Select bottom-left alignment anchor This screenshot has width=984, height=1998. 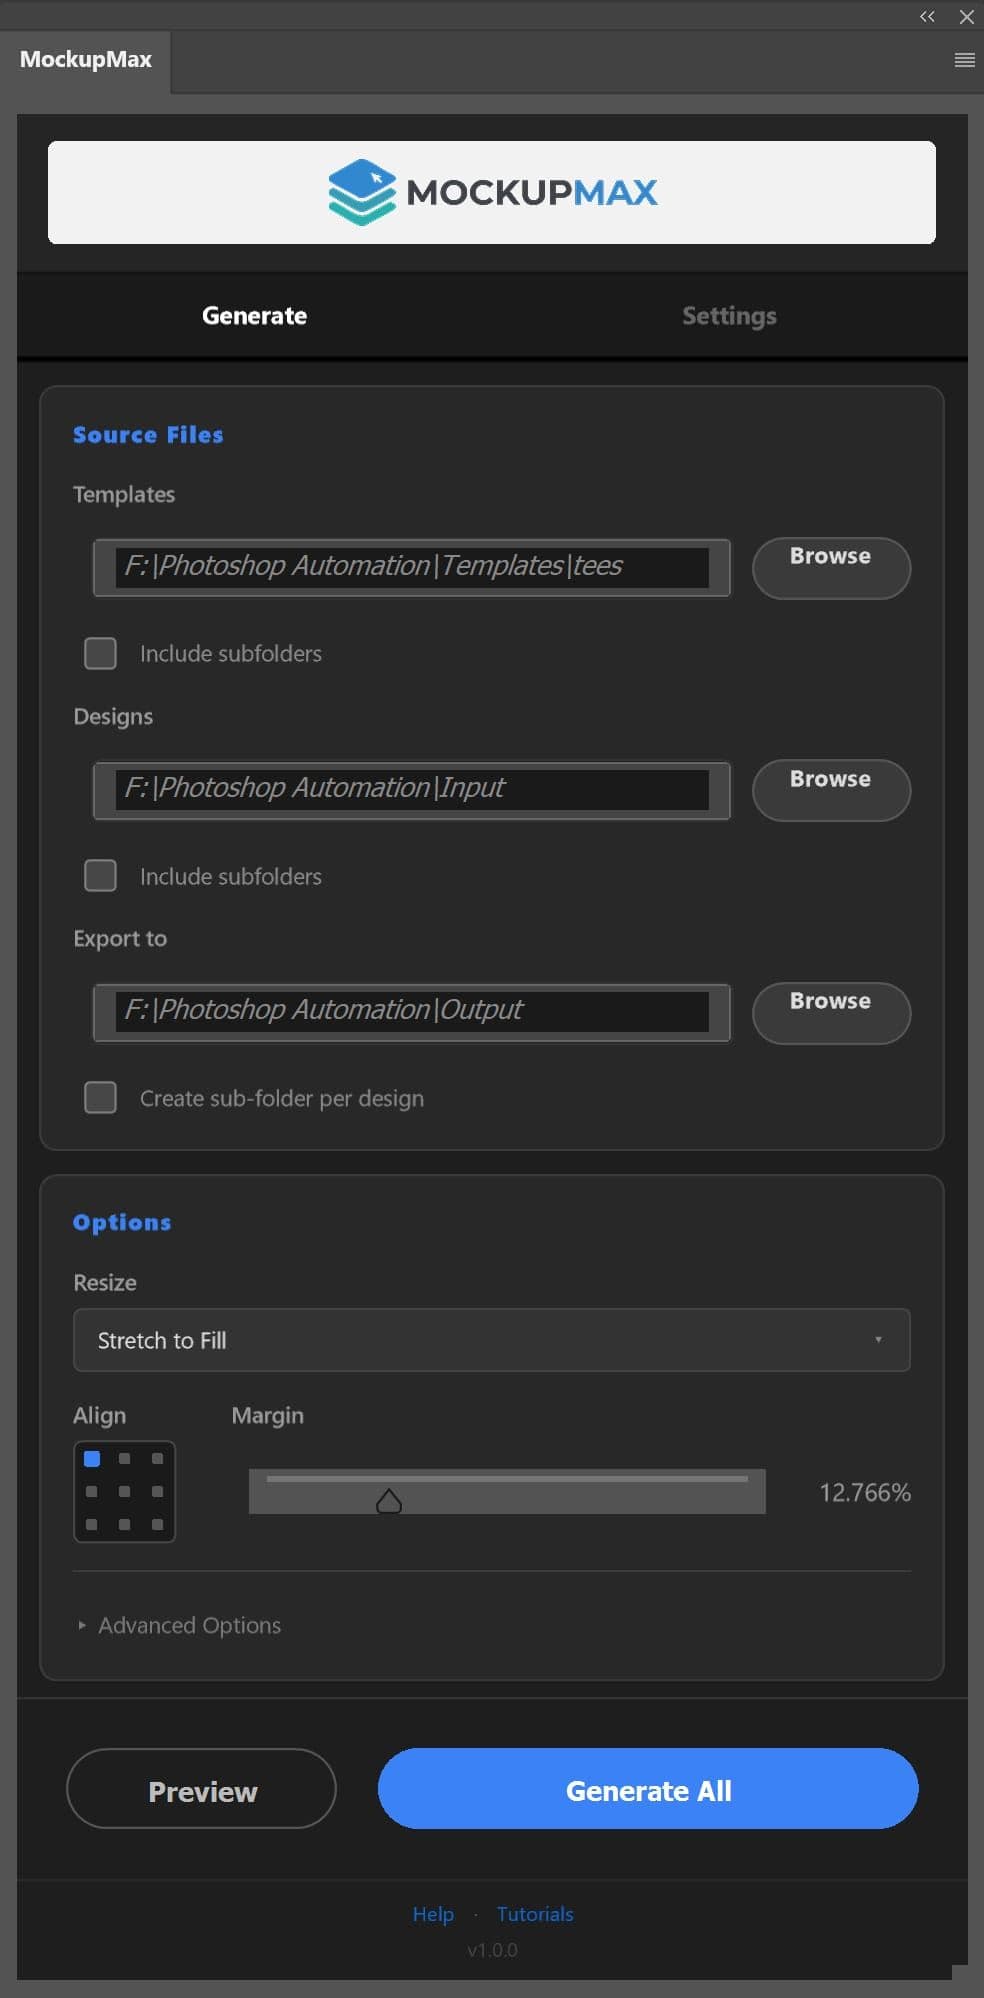[92, 1524]
